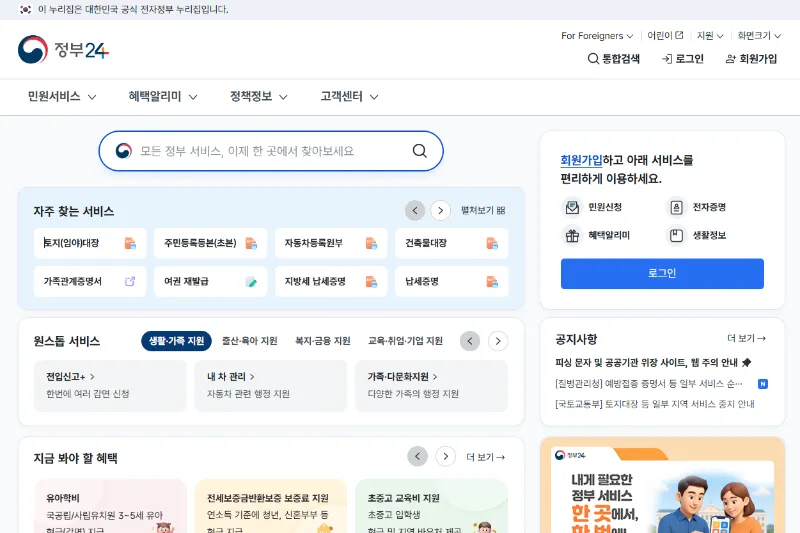This screenshot has height=533, width=800.
Task: Click the document icon in the 주민등록등본(초본) card
Action: point(251,243)
